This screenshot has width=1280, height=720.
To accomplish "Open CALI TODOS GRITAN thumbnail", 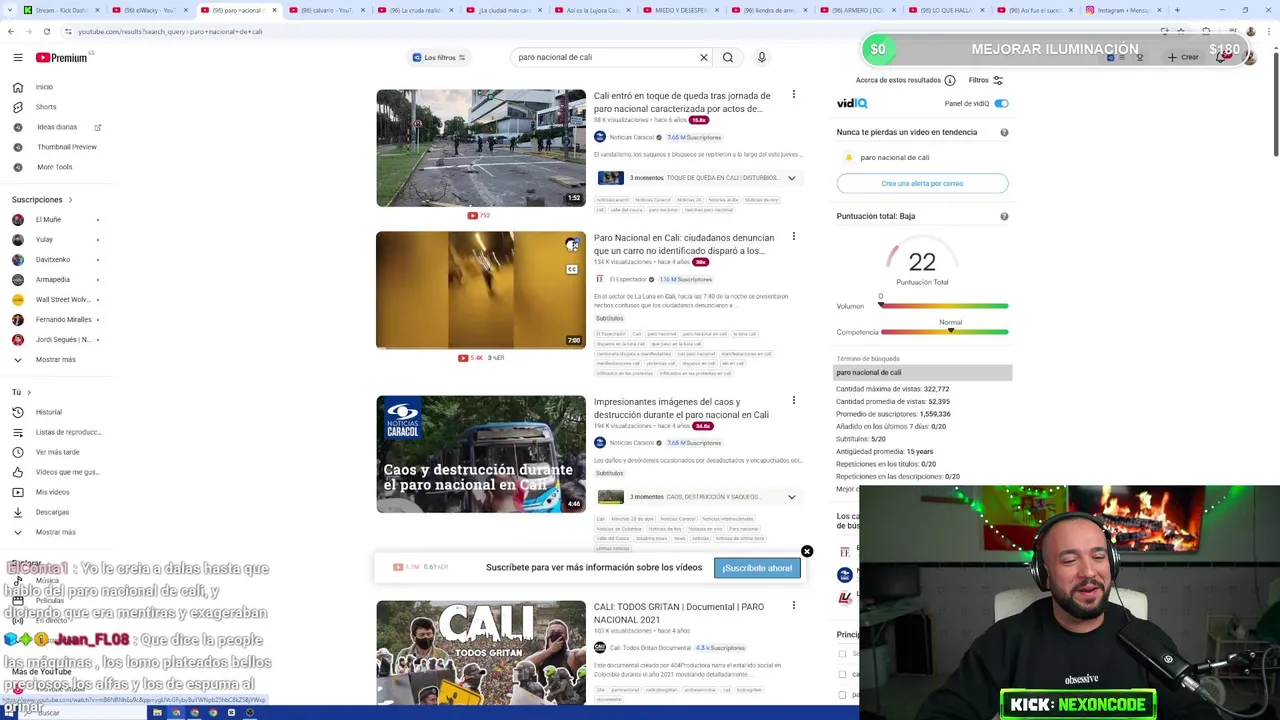I will pos(481,652).
